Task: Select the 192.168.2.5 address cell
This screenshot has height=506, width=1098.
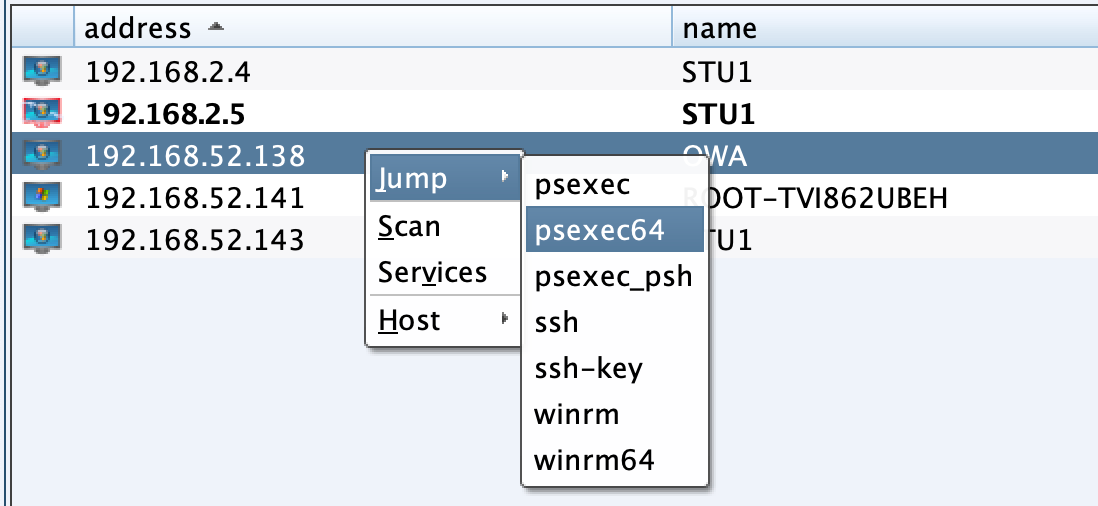Action: (x=165, y=114)
